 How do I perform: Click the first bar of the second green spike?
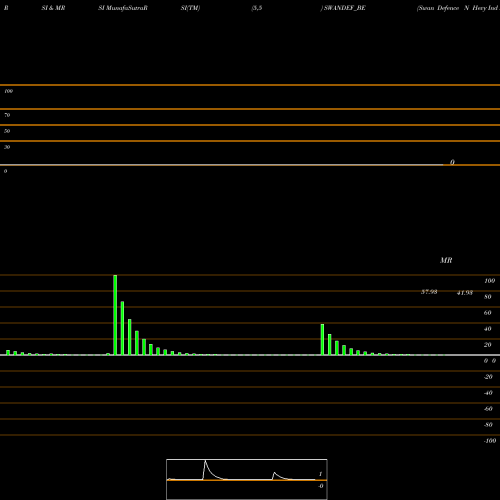click(x=322, y=339)
